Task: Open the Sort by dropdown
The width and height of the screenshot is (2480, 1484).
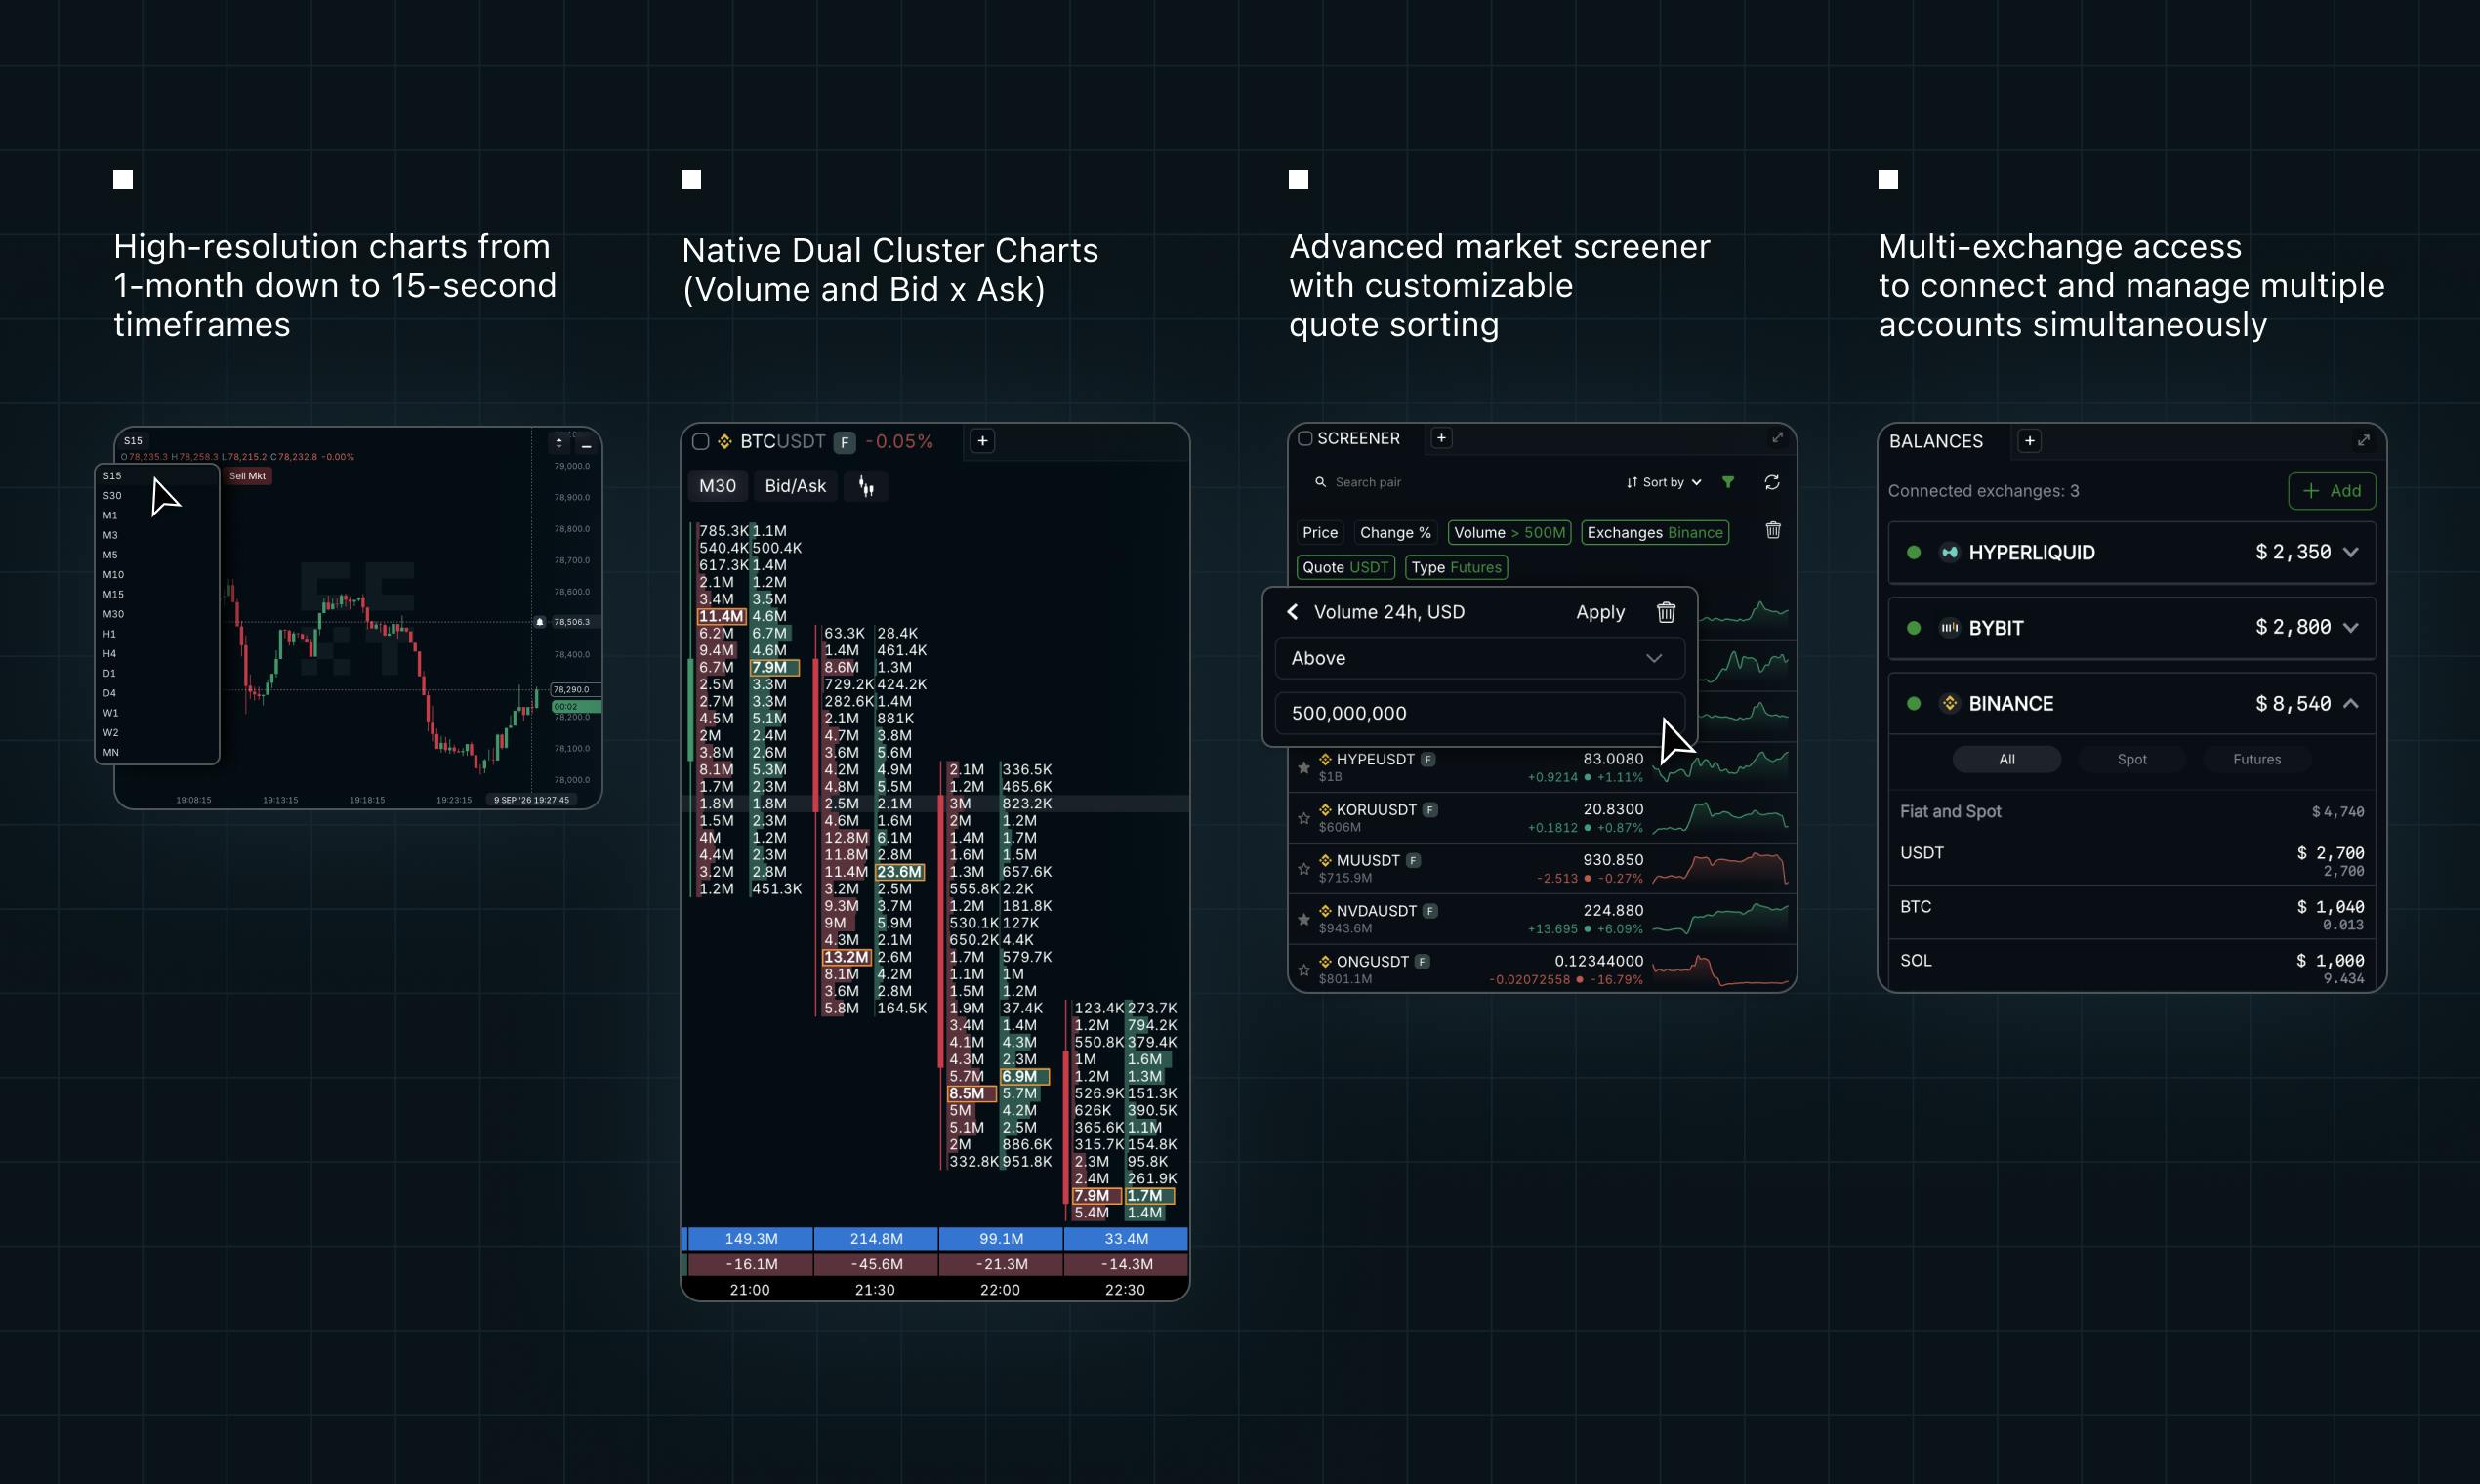Action: [1664, 482]
